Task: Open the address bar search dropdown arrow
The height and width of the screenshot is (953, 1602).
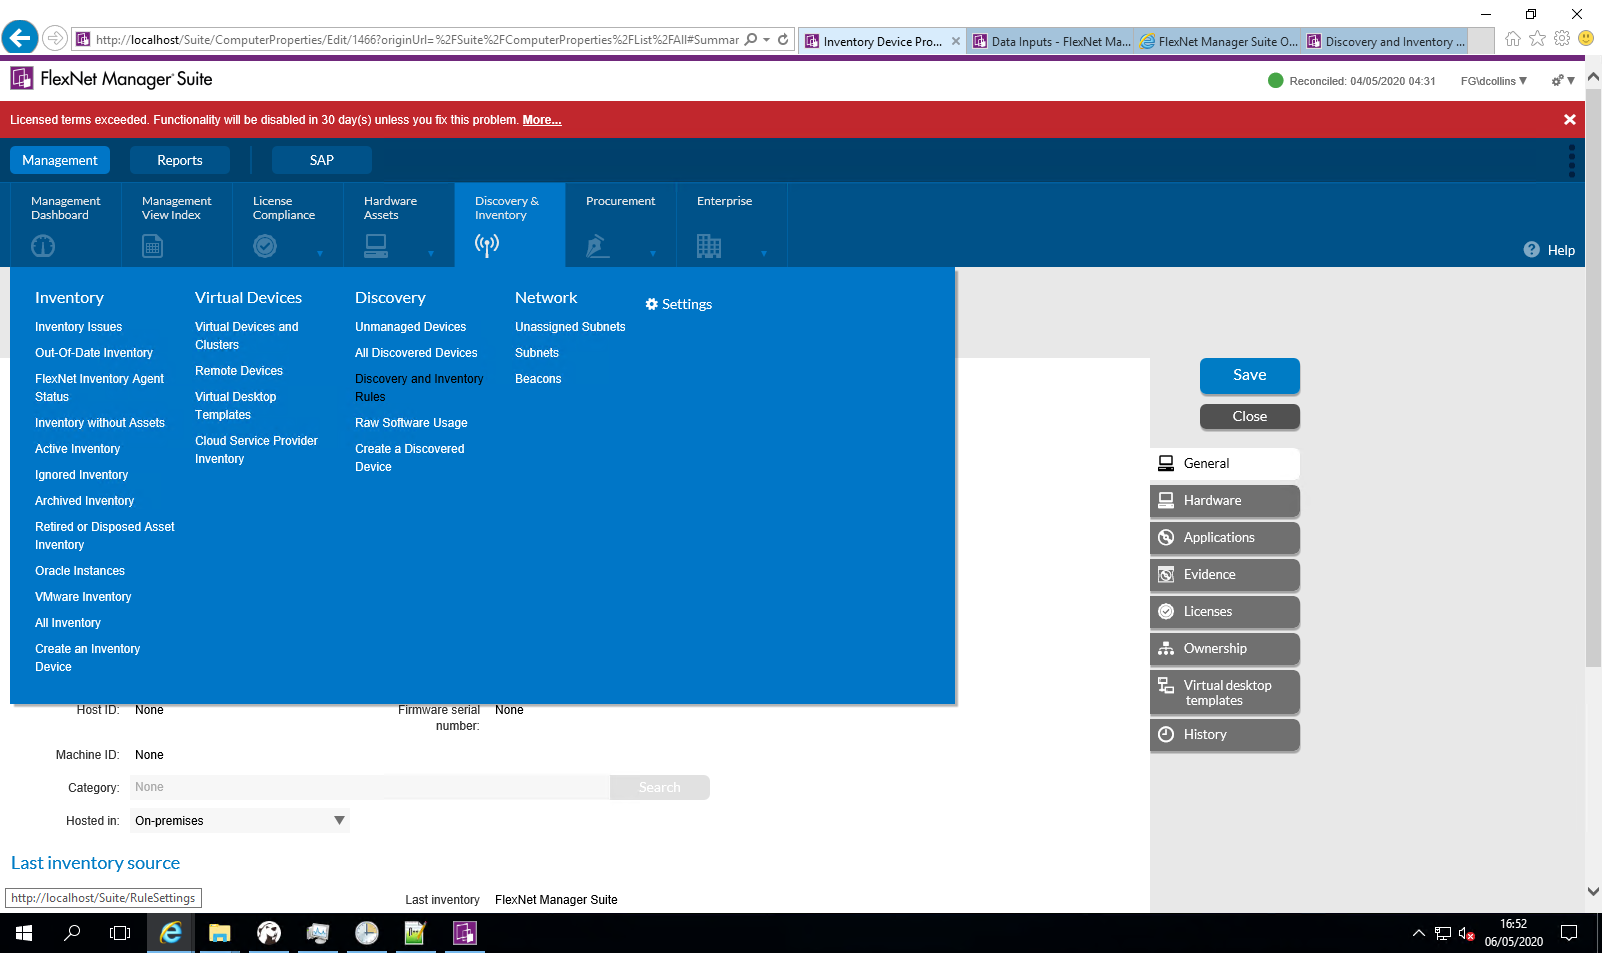Action: [x=766, y=40]
